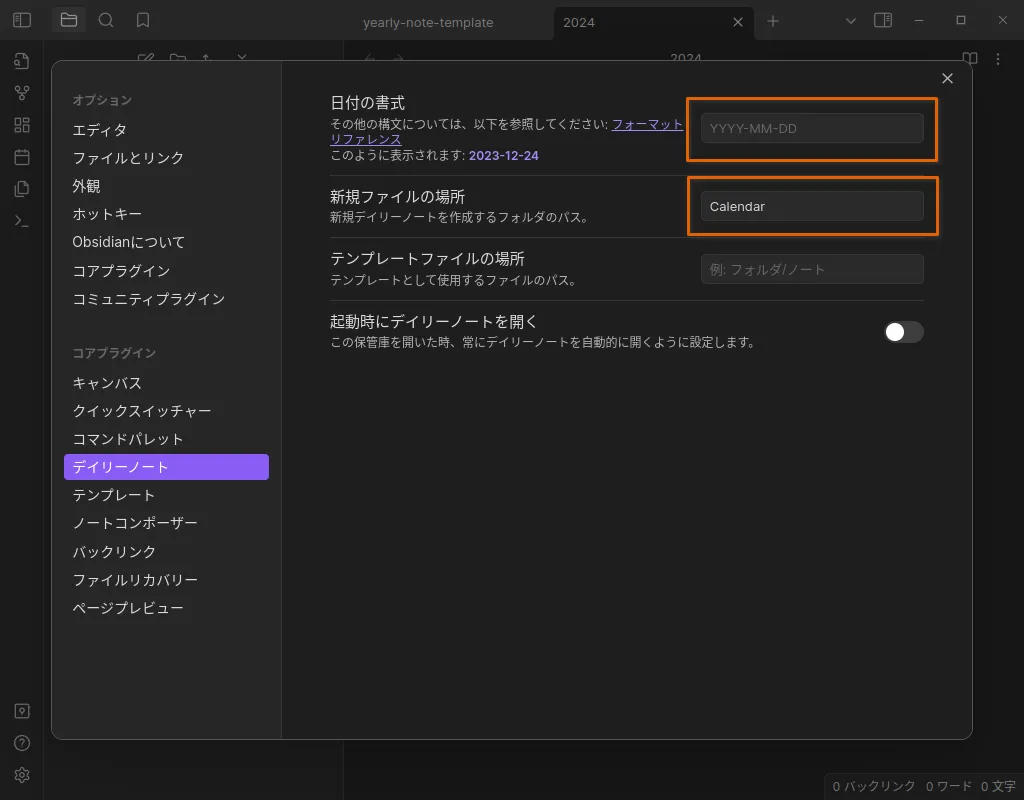1024x800 pixels.
Task: Open the フォーマットリファレンス link
Action: (x=647, y=125)
